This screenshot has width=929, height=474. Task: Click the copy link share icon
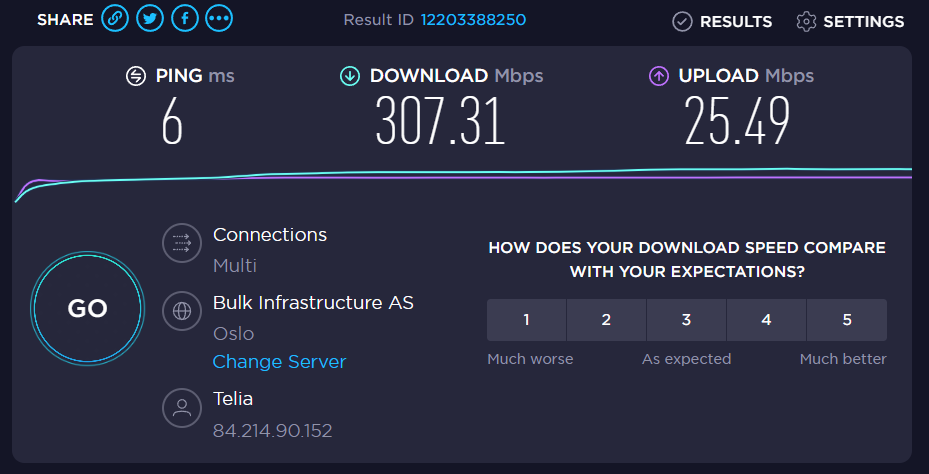point(116,19)
